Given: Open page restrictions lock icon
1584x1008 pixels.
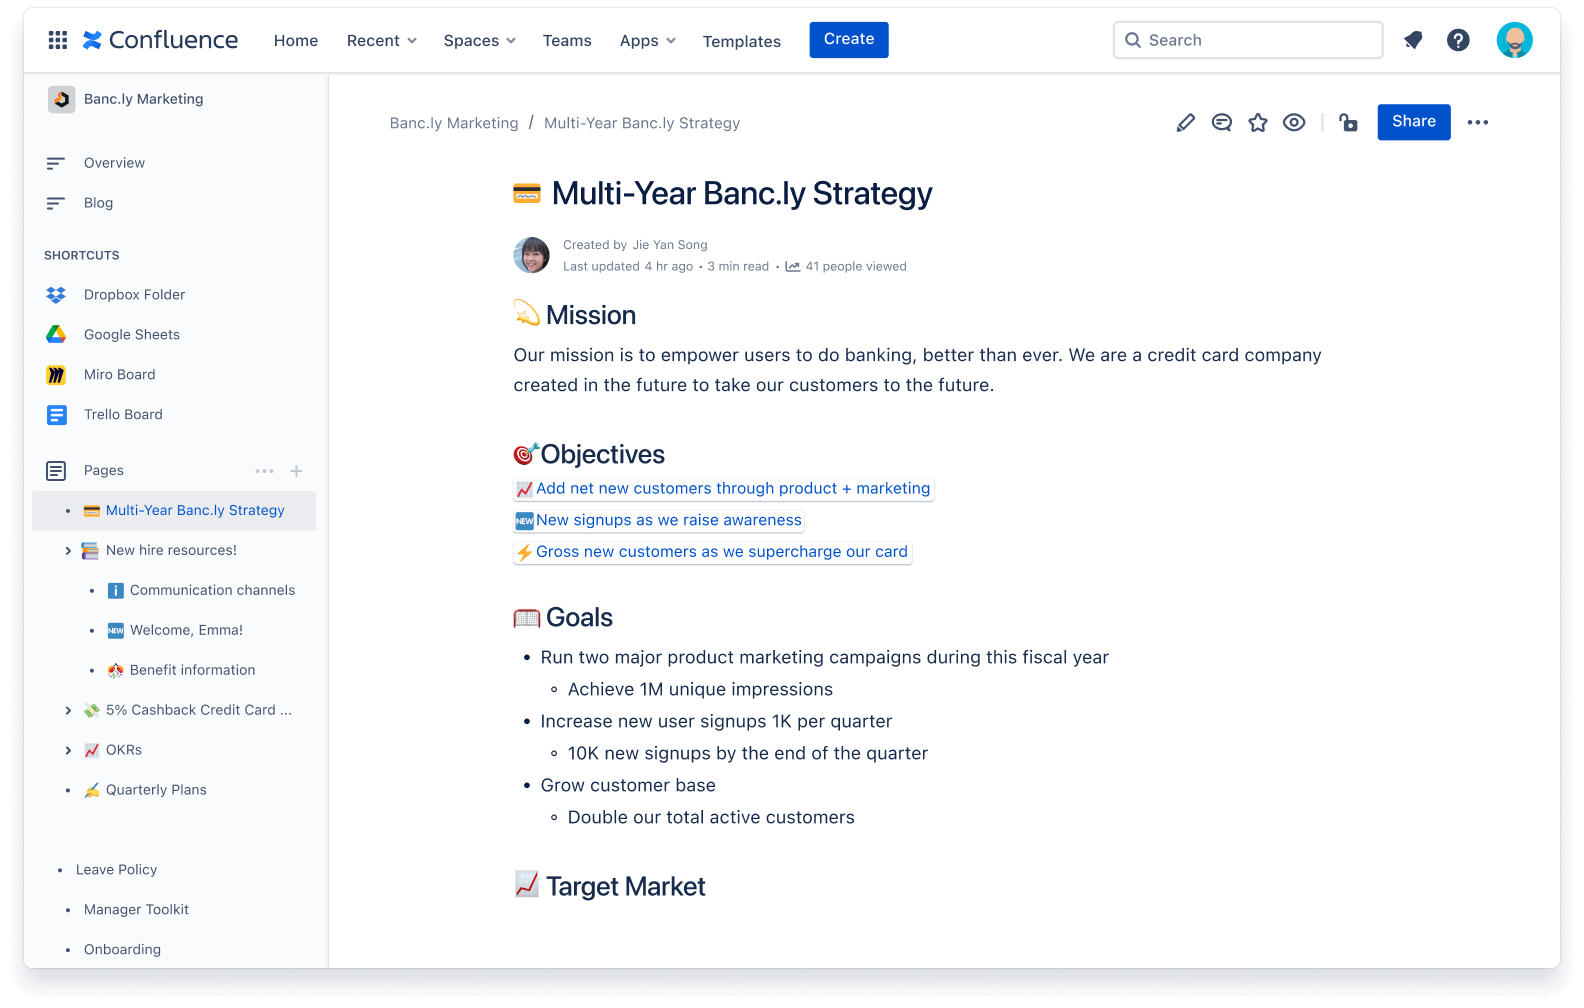Looking at the screenshot, I should (x=1349, y=122).
